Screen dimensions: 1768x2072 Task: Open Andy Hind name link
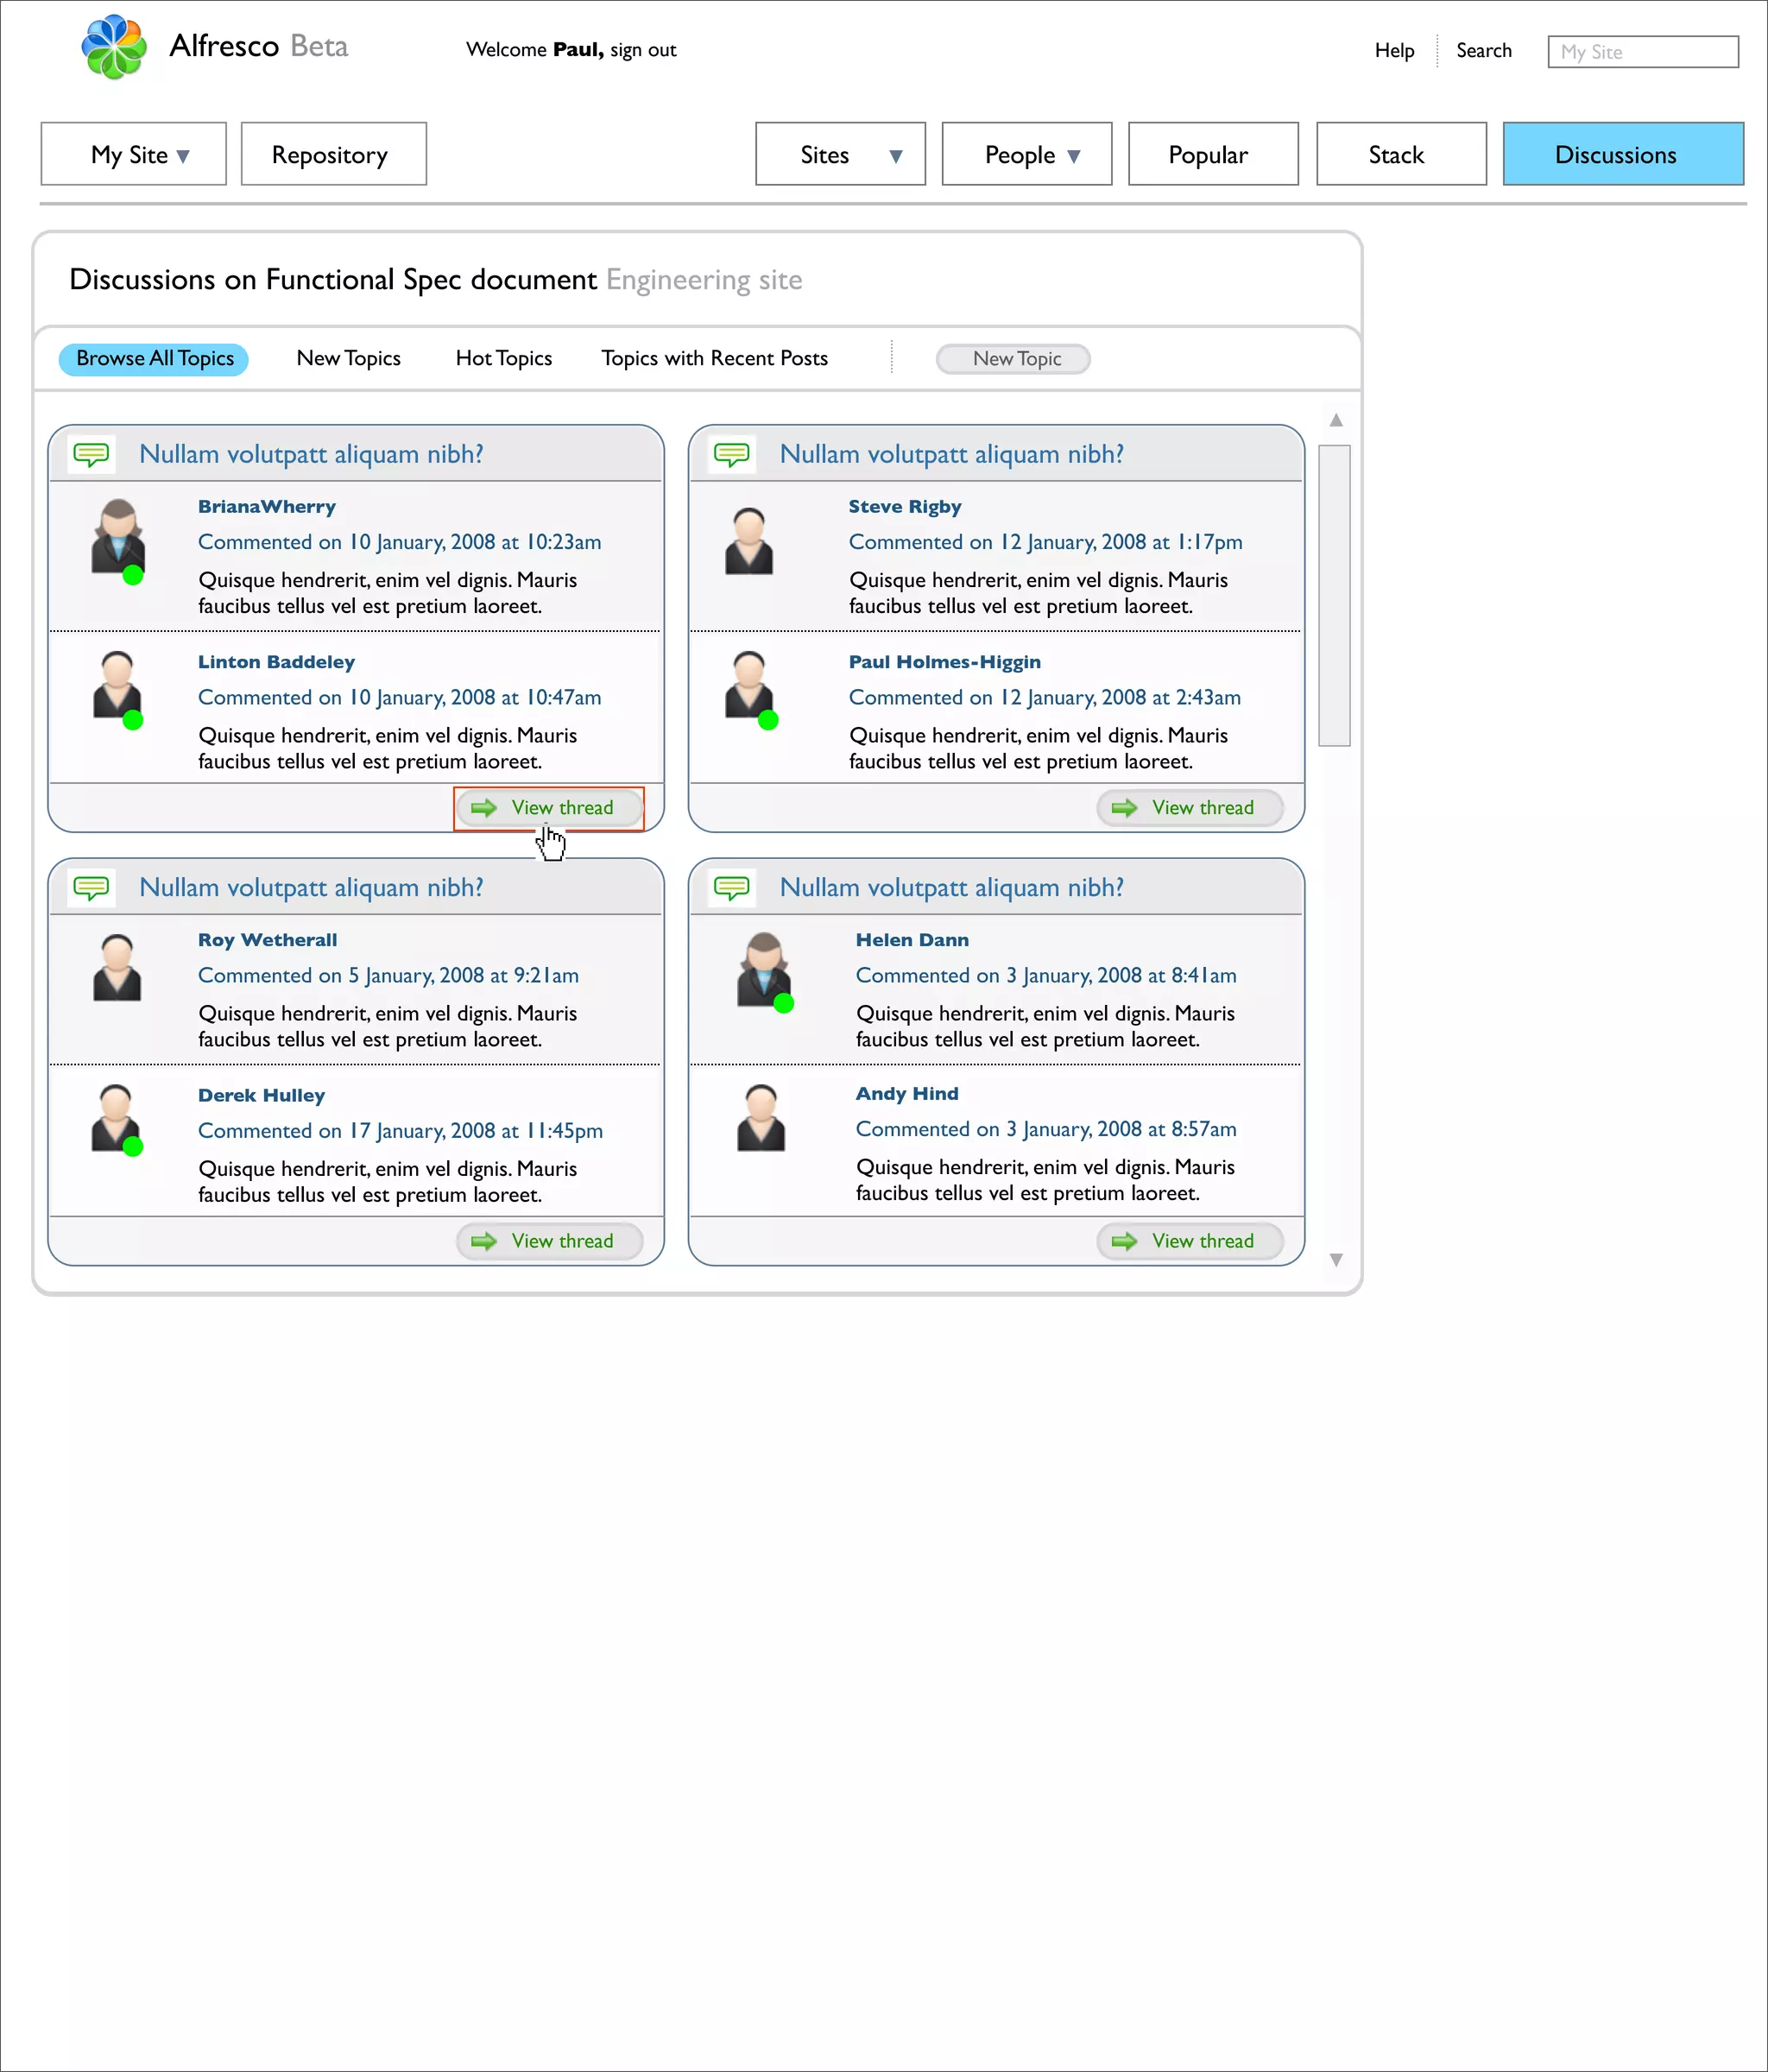(907, 1093)
